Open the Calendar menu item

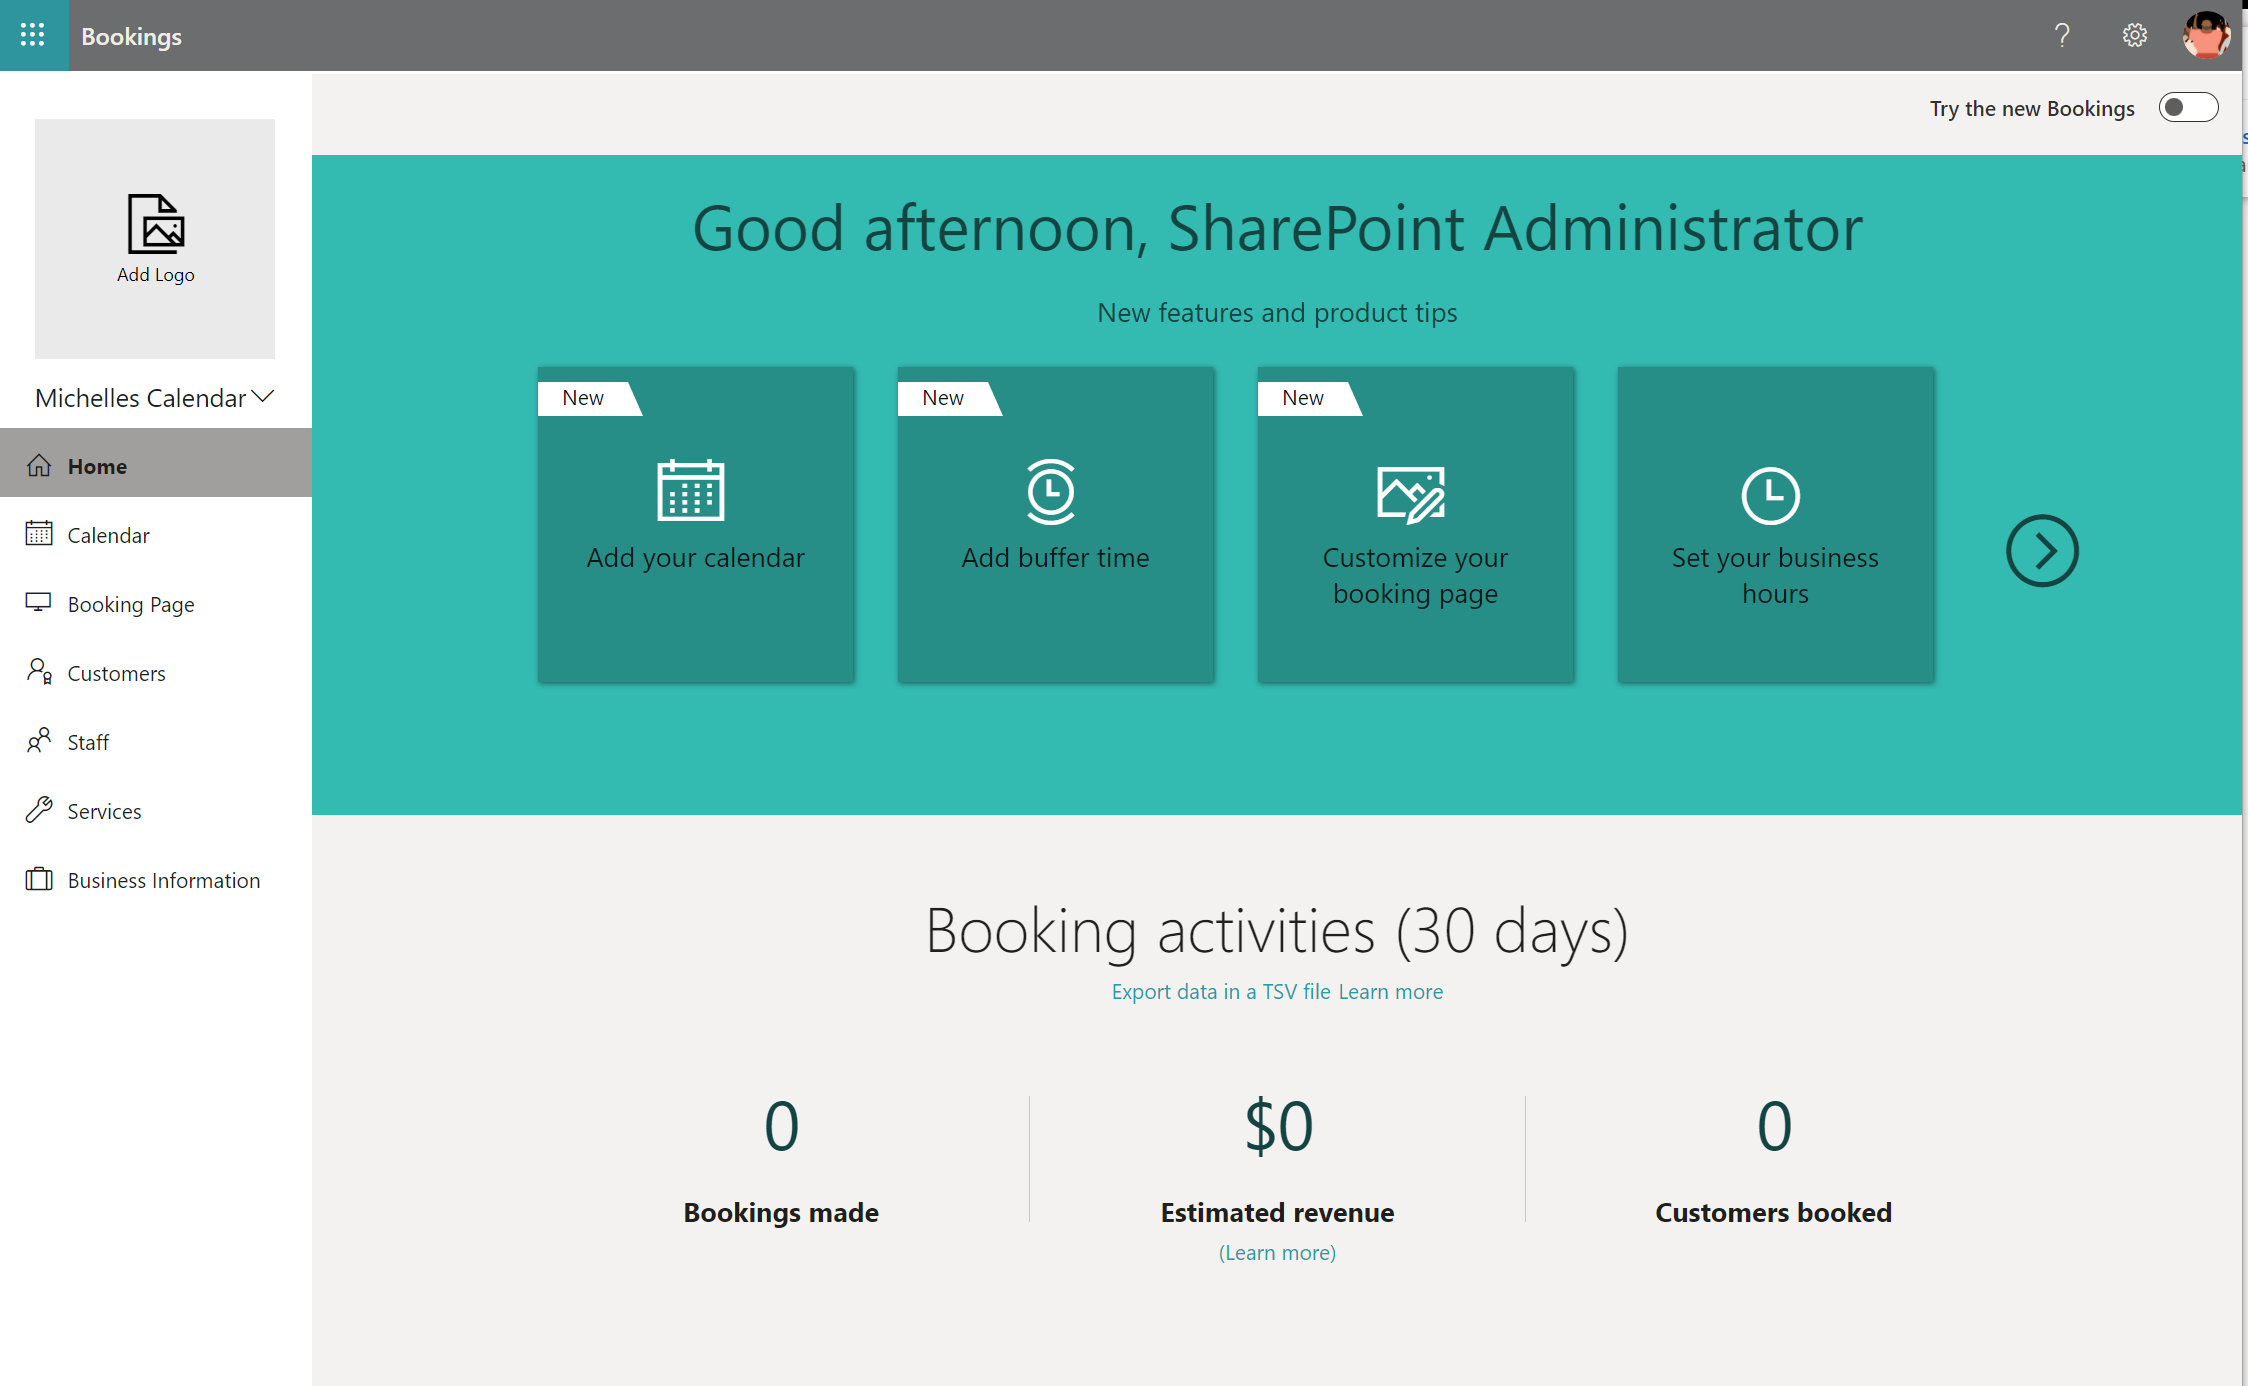click(x=156, y=535)
